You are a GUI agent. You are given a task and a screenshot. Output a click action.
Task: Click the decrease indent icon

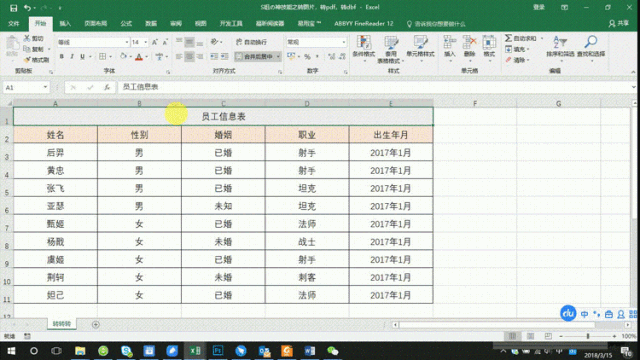coord(214,57)
